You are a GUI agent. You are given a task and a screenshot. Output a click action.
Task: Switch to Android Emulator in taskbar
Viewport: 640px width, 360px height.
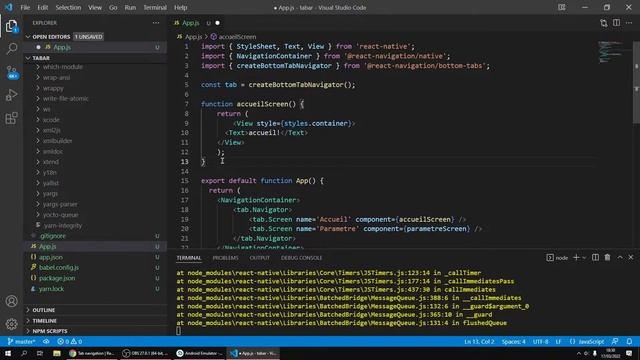pyautogui.click(x=200, y=353)
